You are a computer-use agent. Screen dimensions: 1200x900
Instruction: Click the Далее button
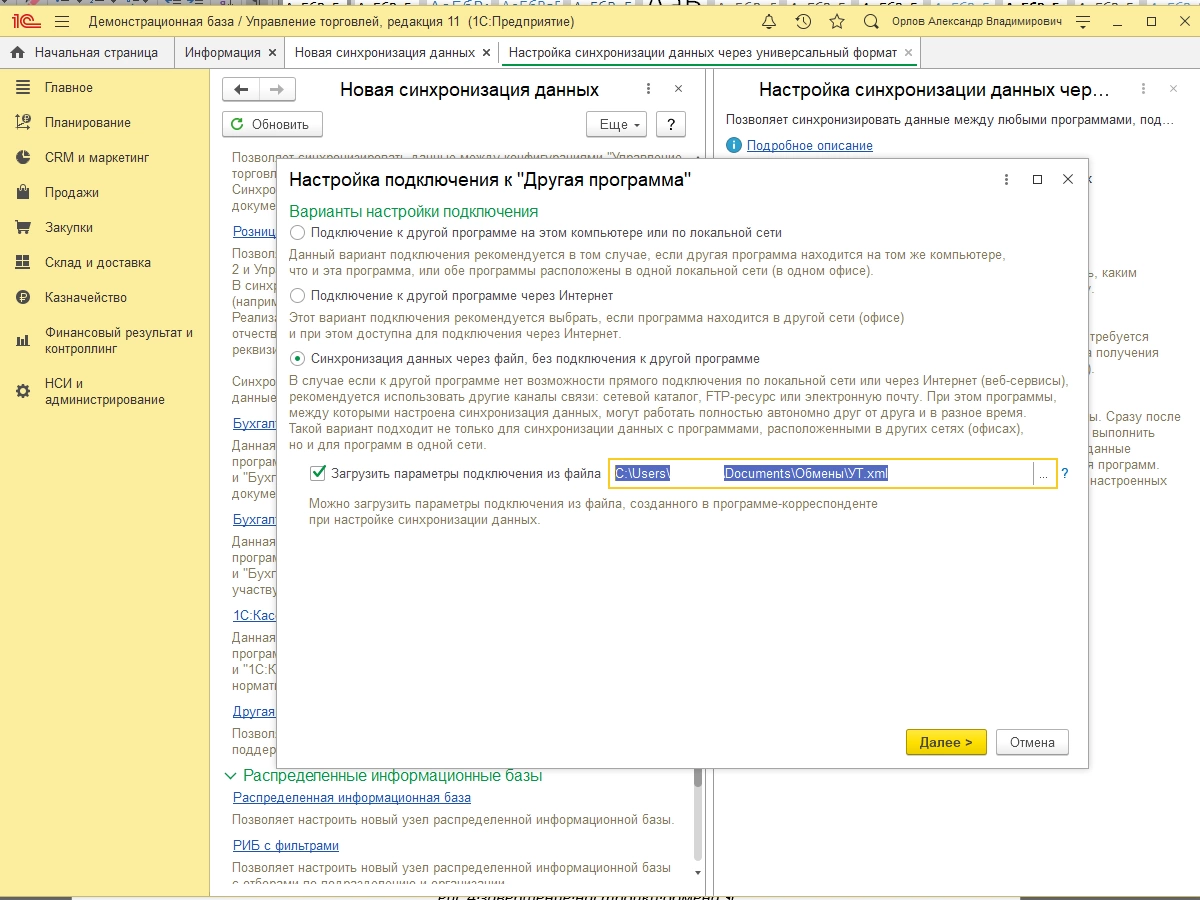pos(945,743)
